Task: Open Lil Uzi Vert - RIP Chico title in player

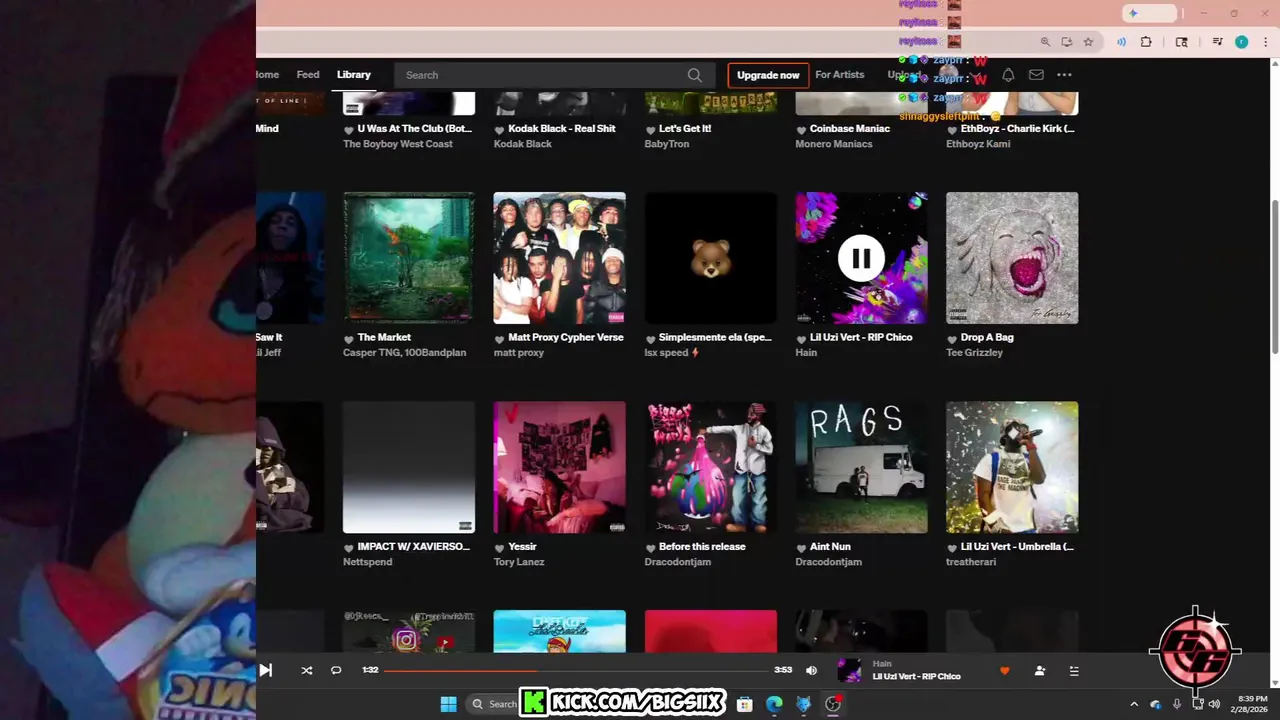Action: [x=916, y=677]
